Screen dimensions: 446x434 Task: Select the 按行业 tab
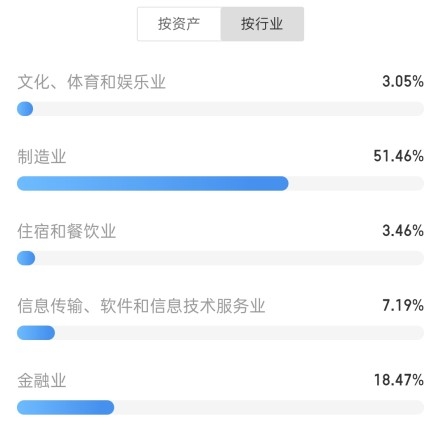[x=262, y=24]
